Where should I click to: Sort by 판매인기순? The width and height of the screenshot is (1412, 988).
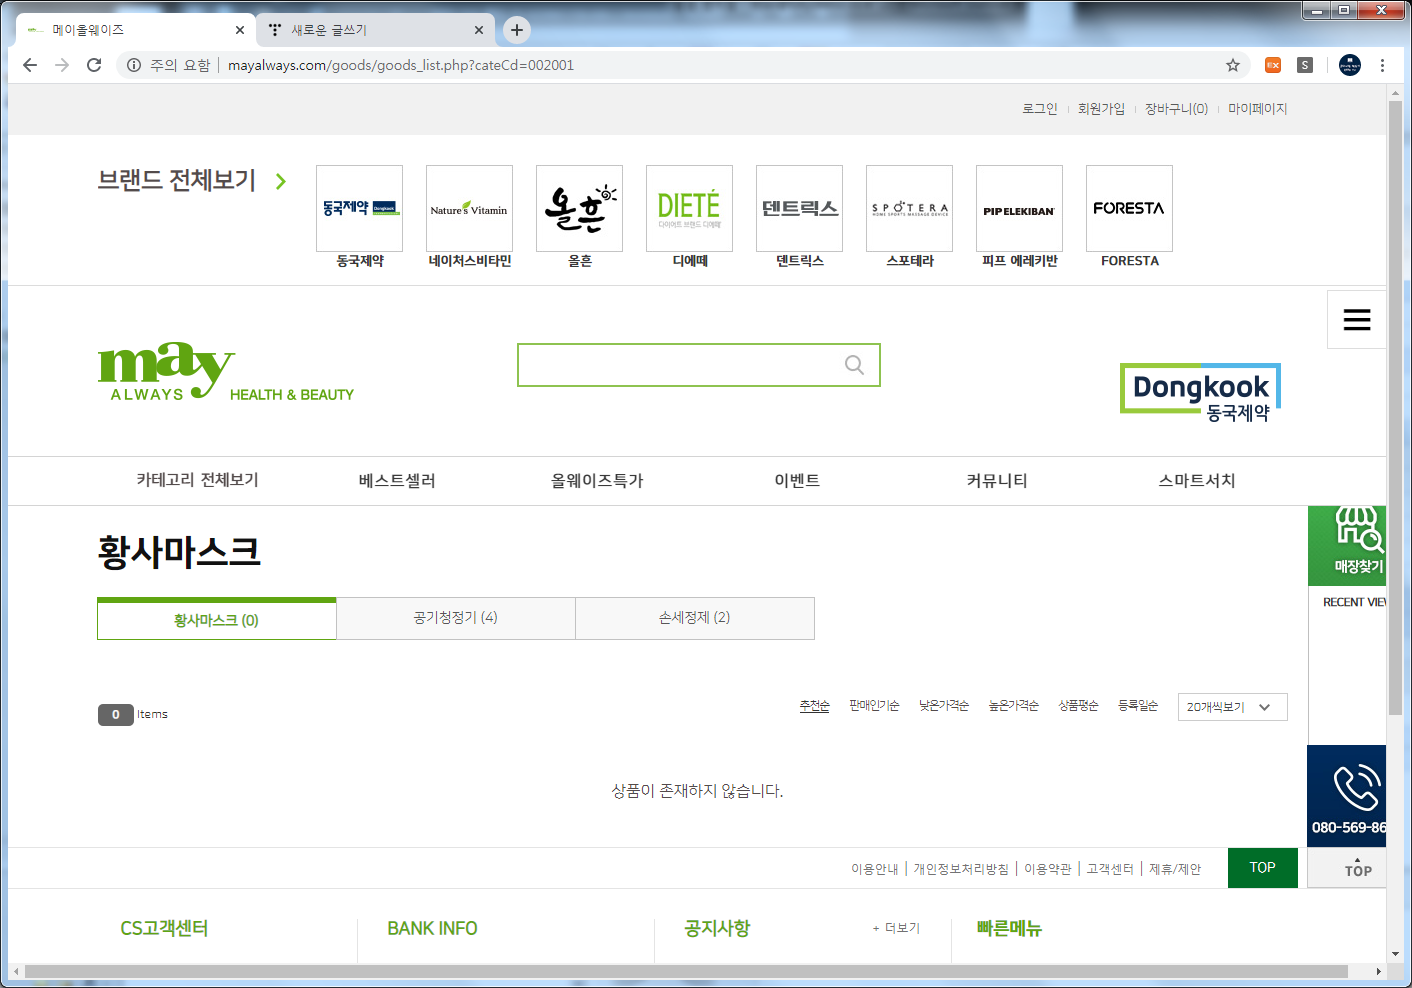(x=874, y=706)
